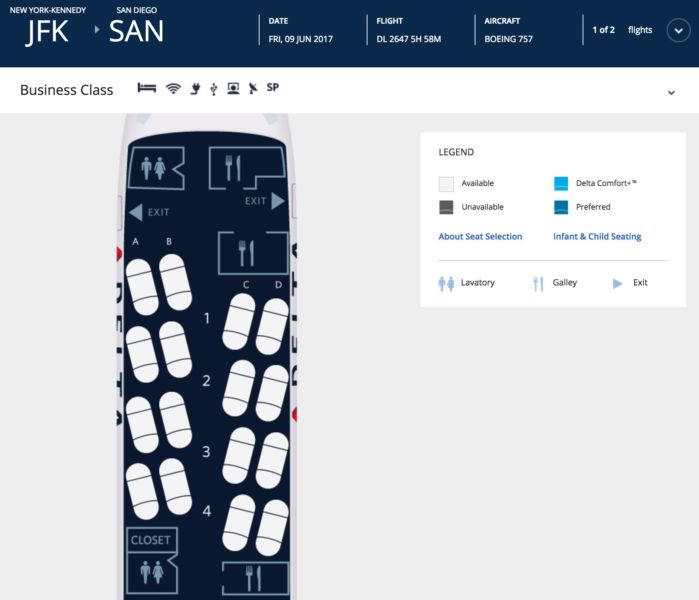This screenshot has height=600, width=699.
Task: Click the personal video screen icon
Action: (x=233, y=89)
